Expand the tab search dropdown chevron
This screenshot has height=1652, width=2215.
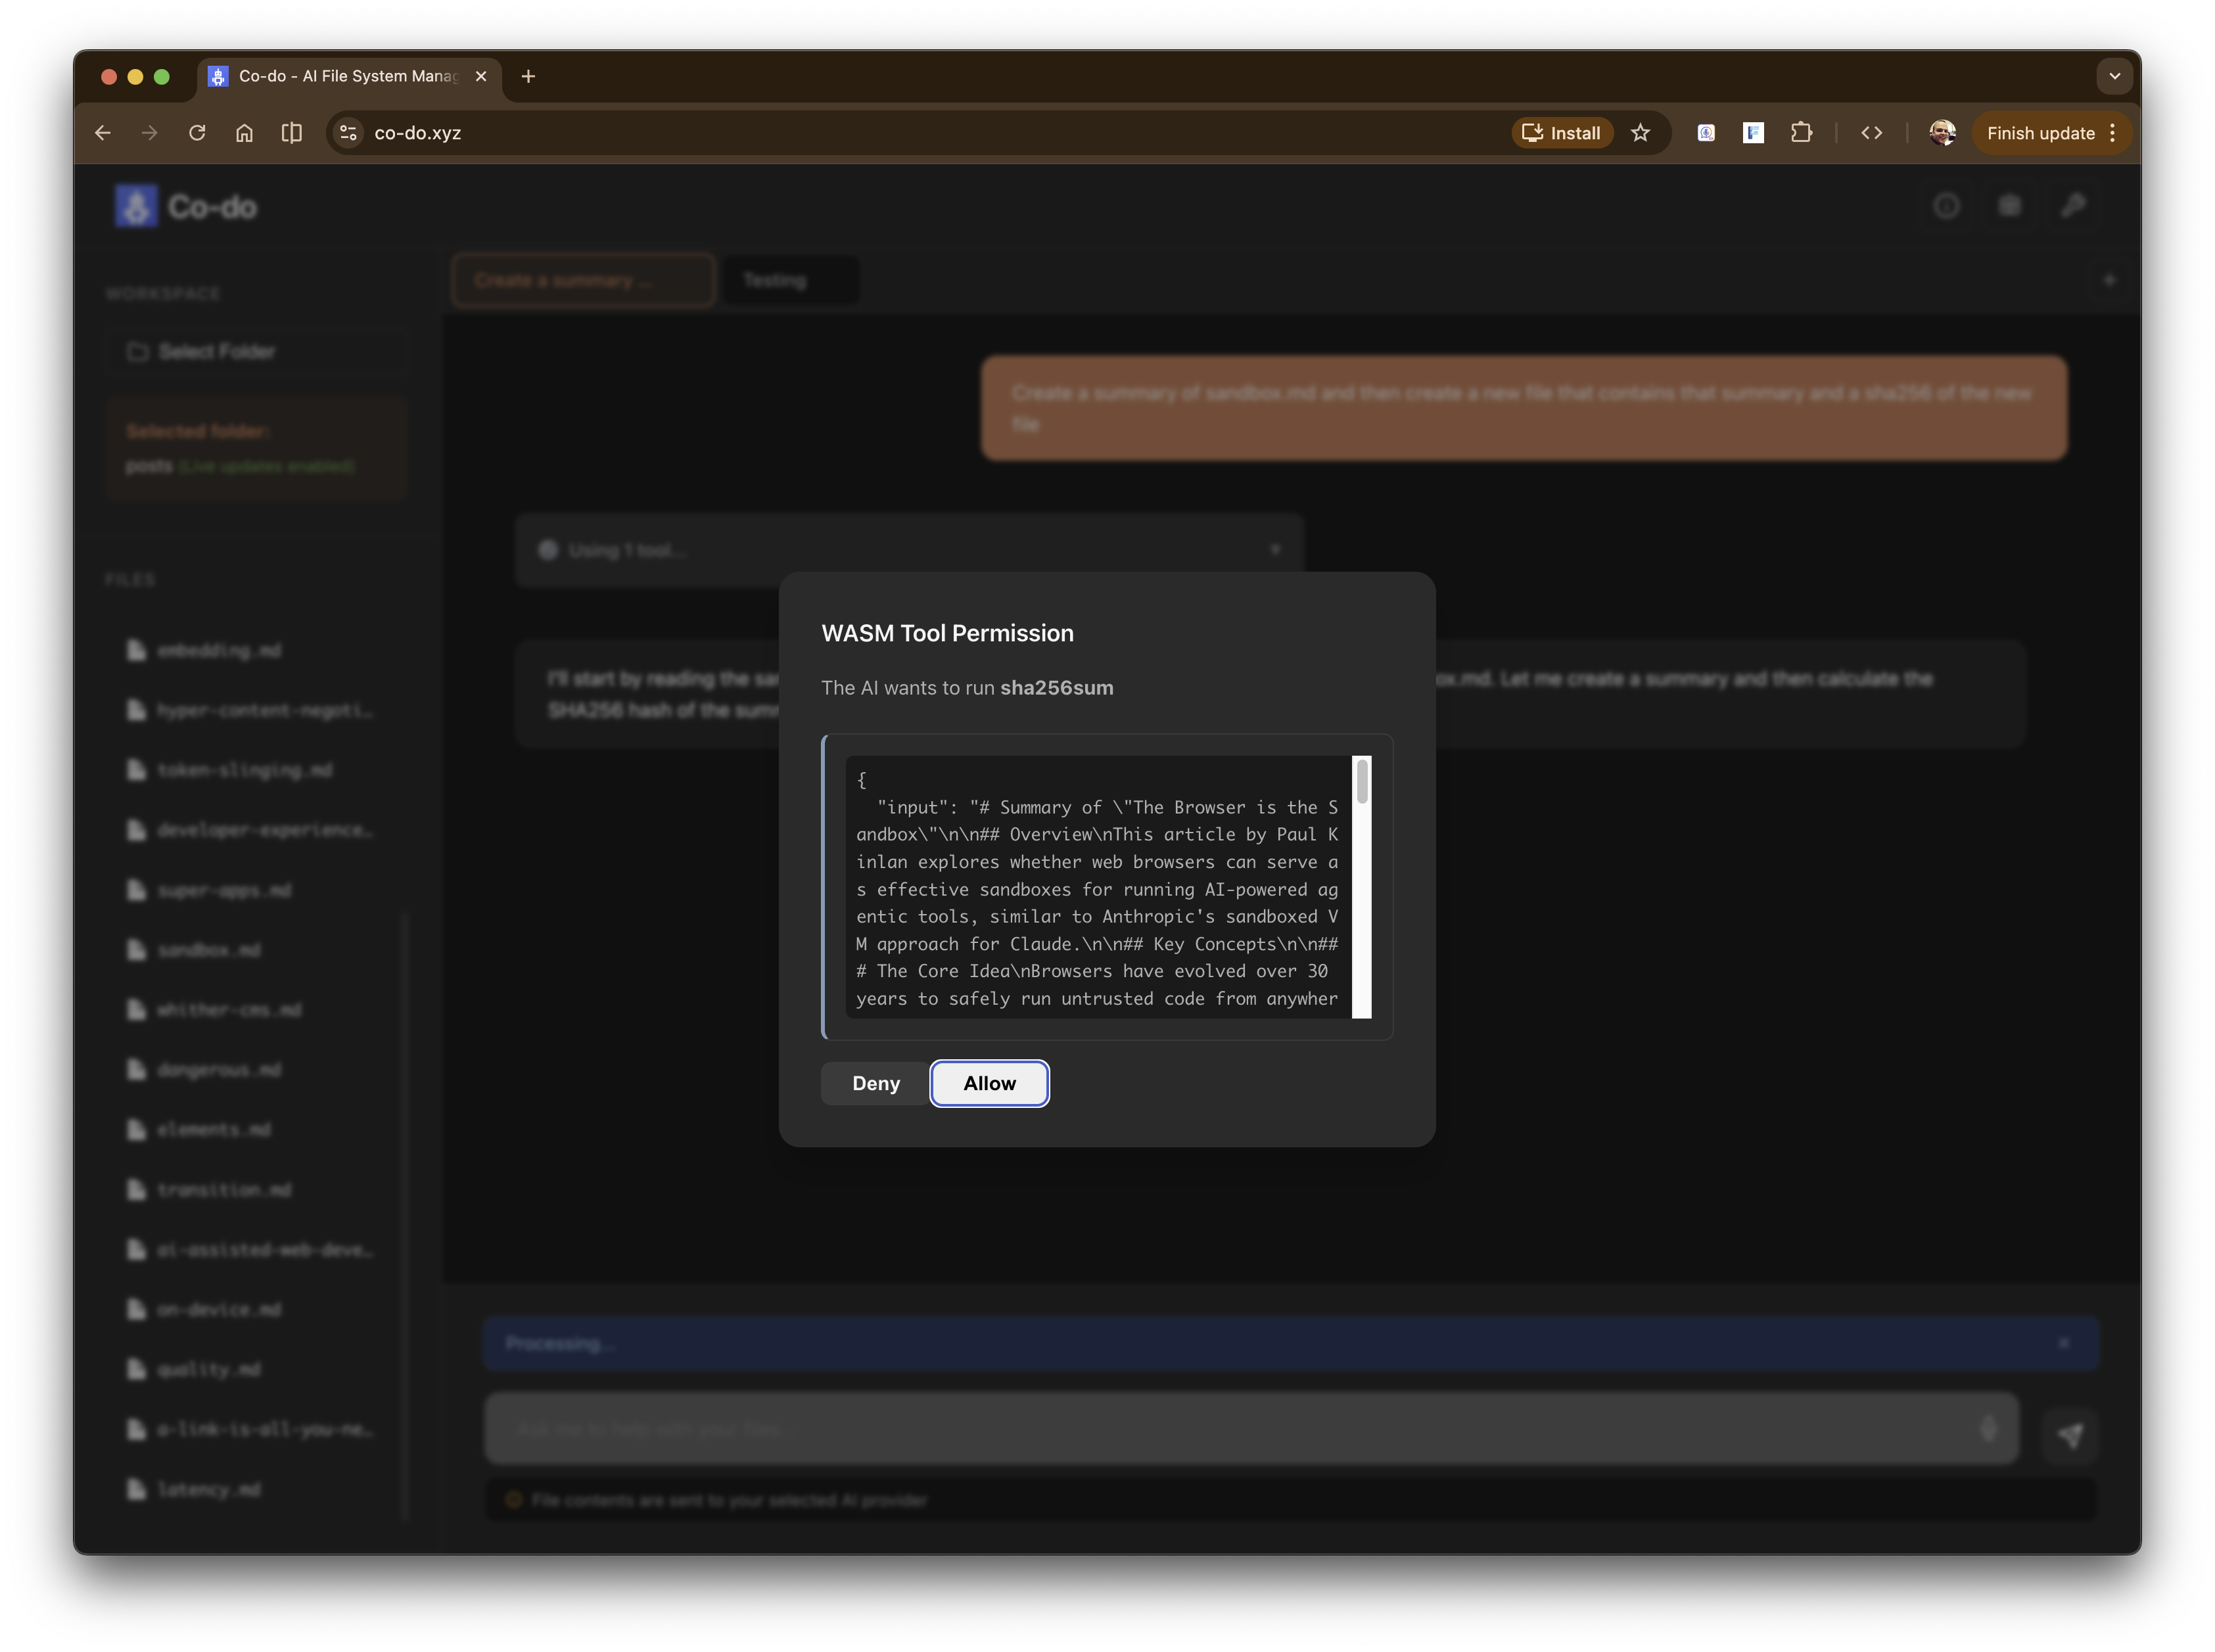(2114, 76)
